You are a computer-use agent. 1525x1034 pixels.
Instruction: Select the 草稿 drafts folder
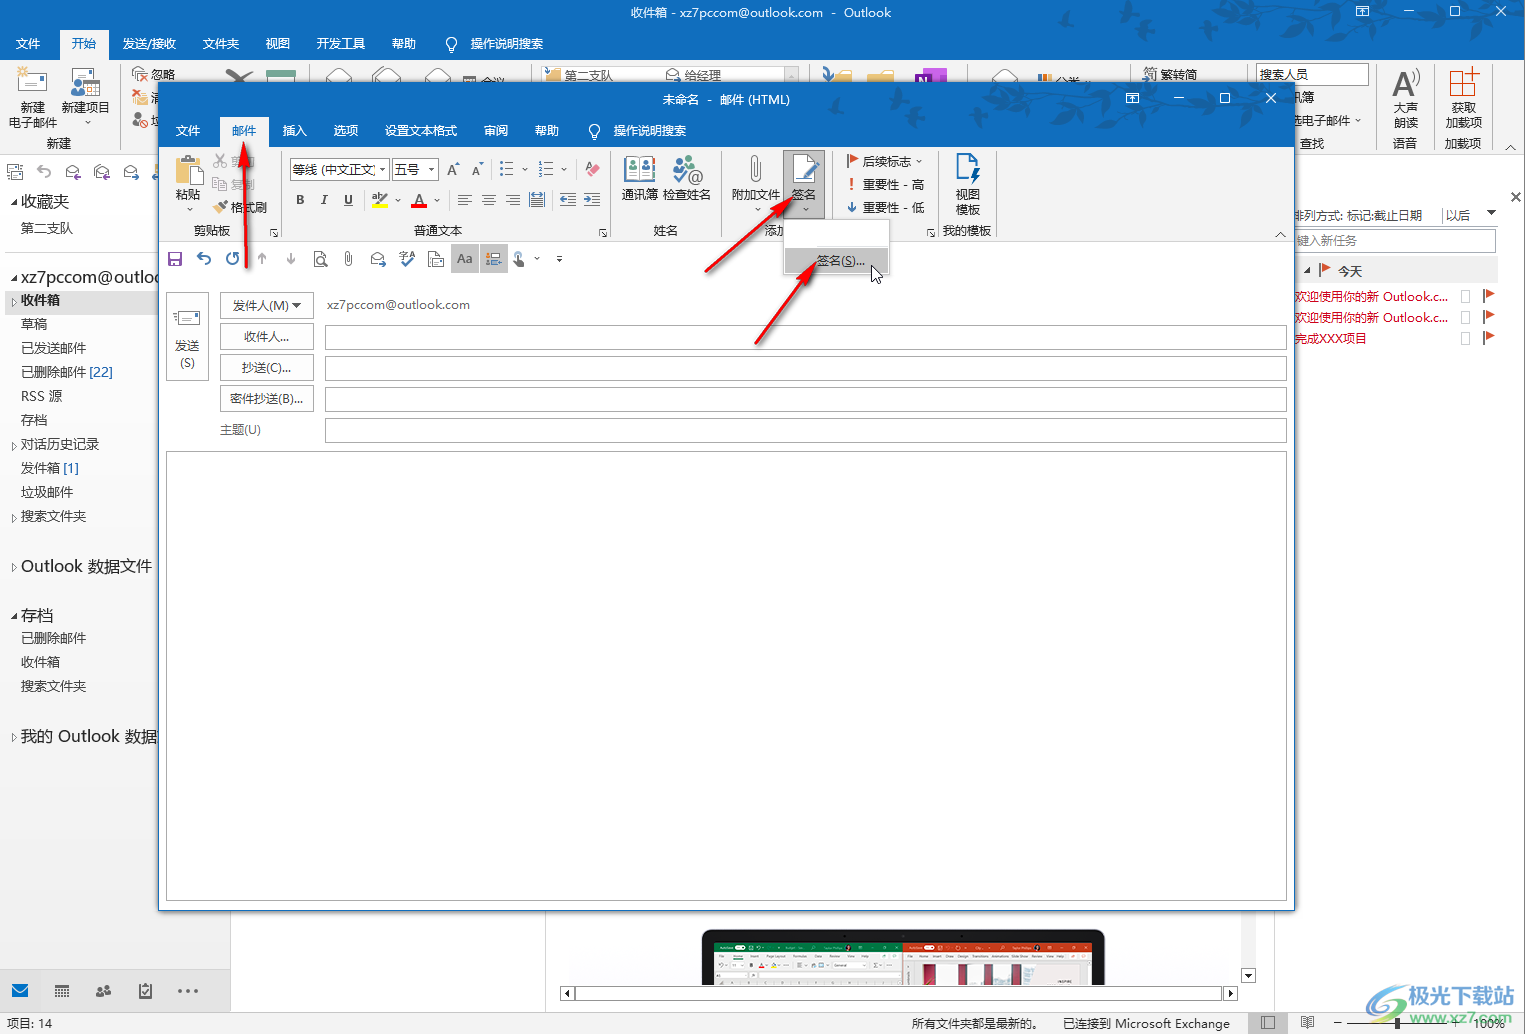(x=34, y=324)
